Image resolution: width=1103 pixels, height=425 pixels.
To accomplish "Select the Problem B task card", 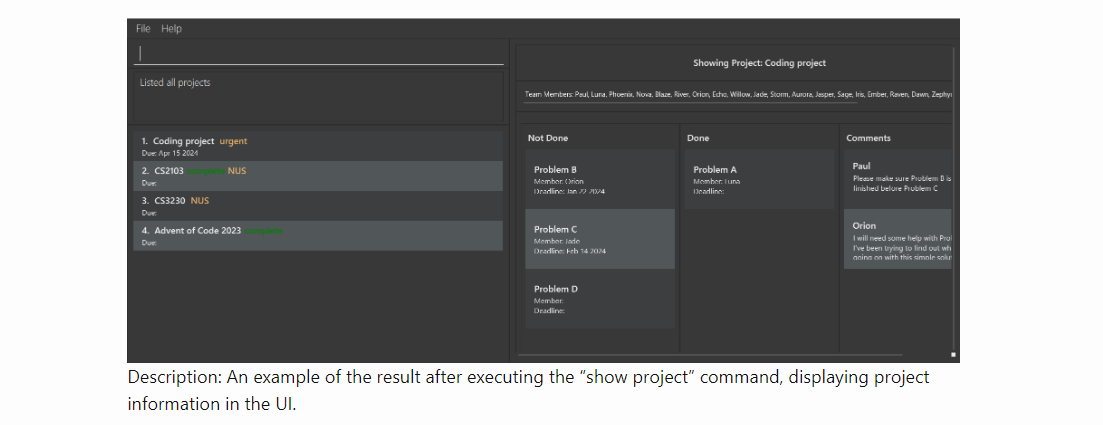I will (600, 179).
